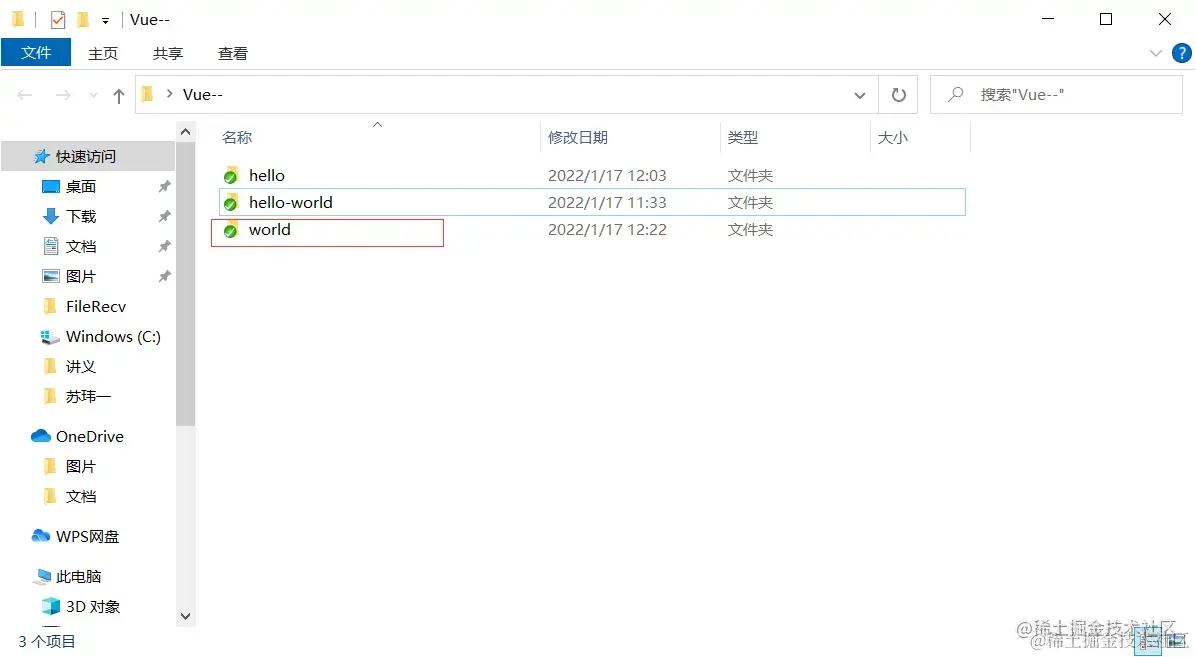Open FileRecv folder in sidebar

(95, 306)
